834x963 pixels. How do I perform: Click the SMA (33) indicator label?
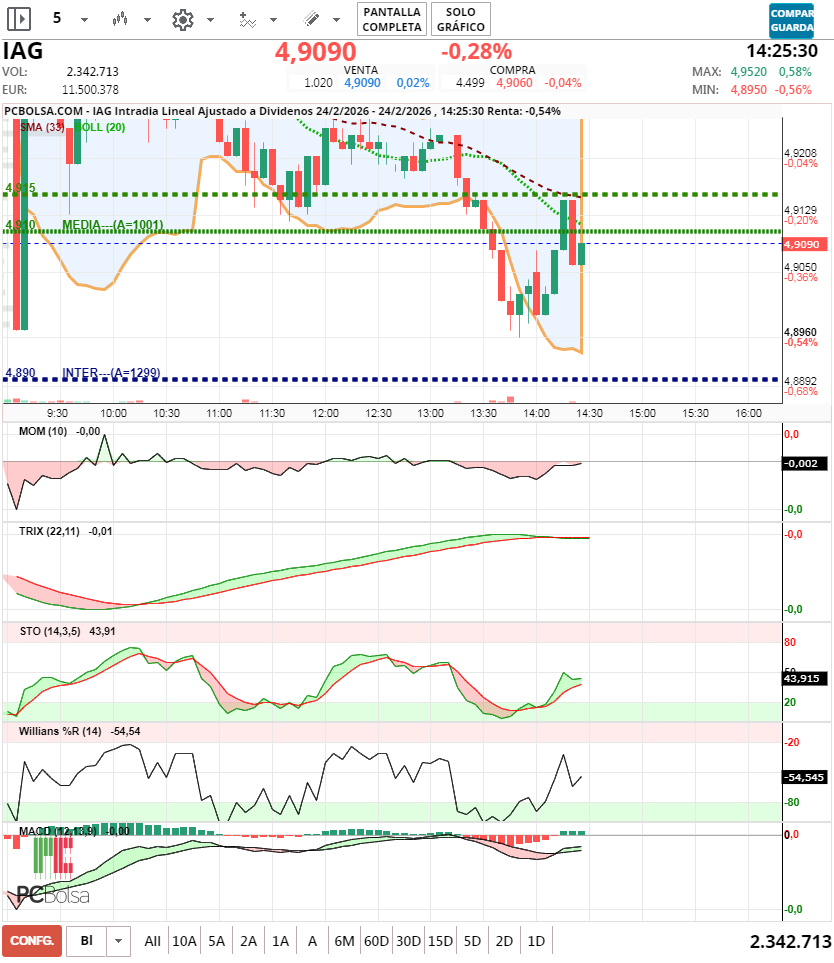(42, 127)
